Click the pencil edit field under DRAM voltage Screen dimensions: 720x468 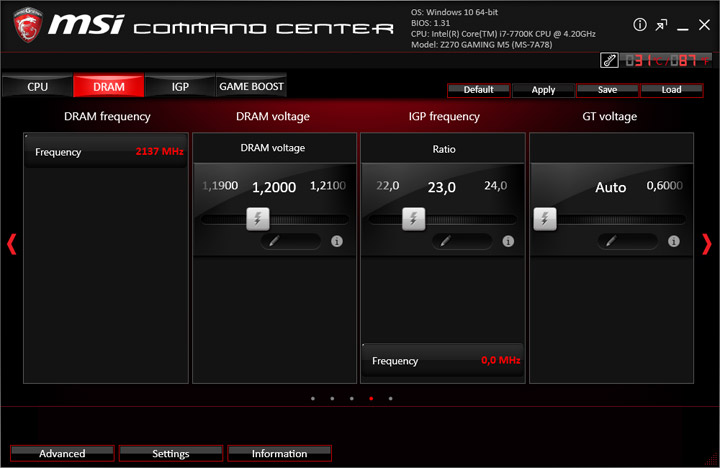[x=291, y=241]
